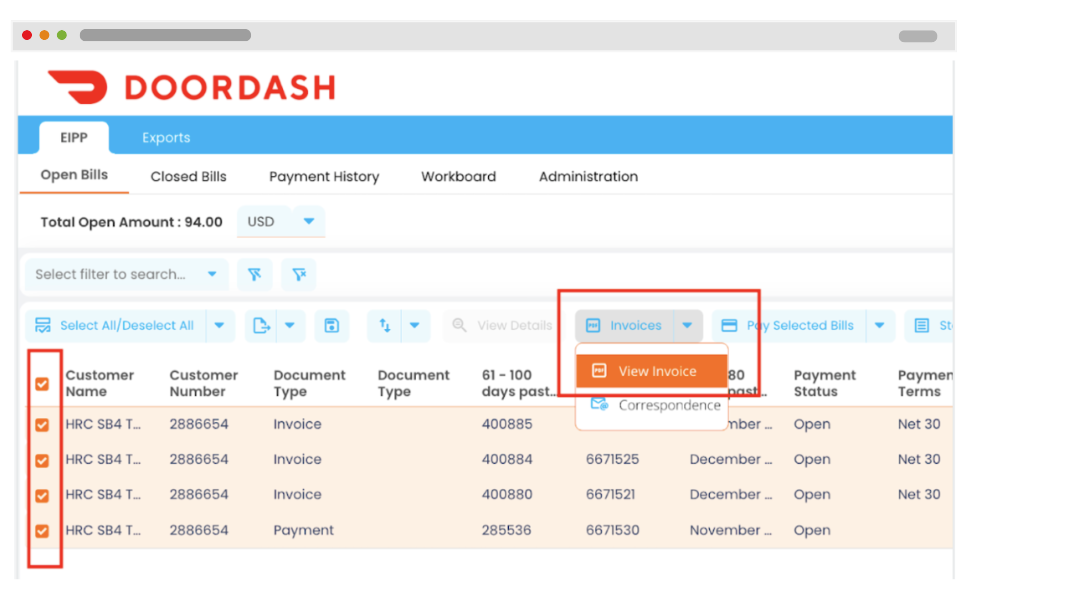Toggle the header select-all checkbox
Viewport: 1080px width, 600px height.
pos(42,384)
